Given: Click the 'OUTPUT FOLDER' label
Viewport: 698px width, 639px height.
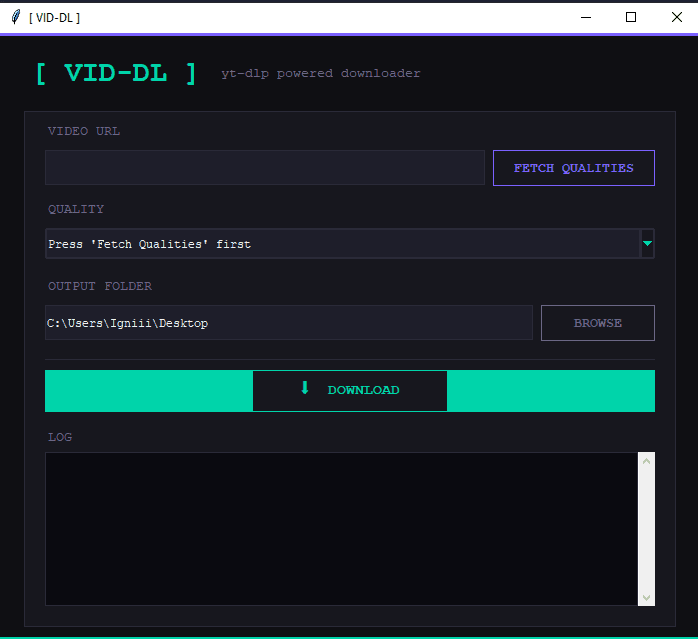Looking at the screenshot, I should click(x=100, y=286).
